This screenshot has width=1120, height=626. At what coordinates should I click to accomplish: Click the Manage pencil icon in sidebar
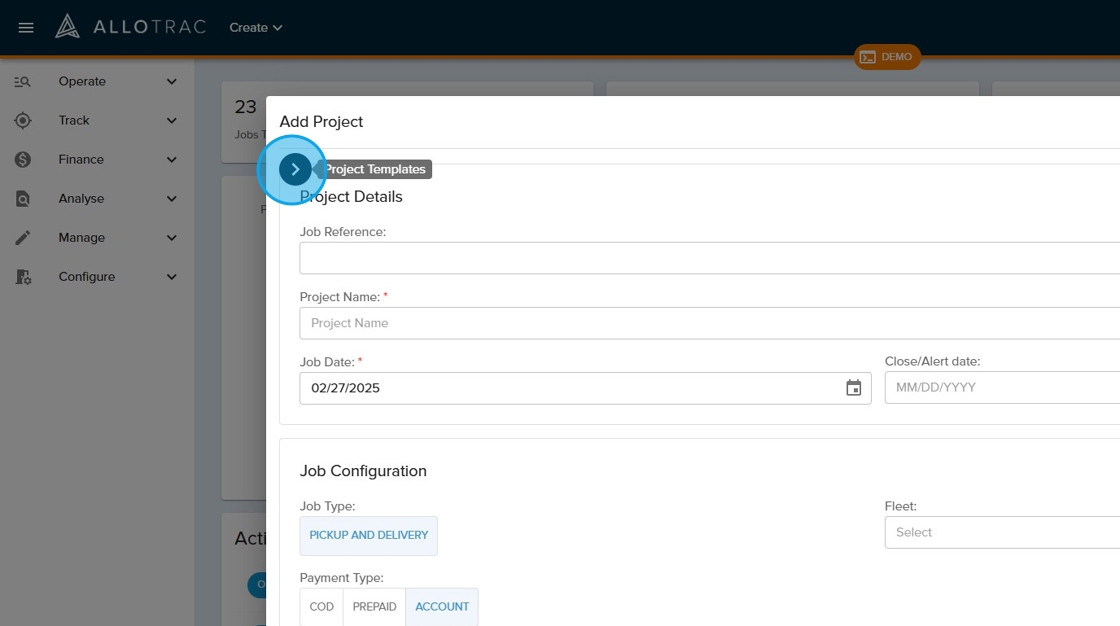pos(22,238)
